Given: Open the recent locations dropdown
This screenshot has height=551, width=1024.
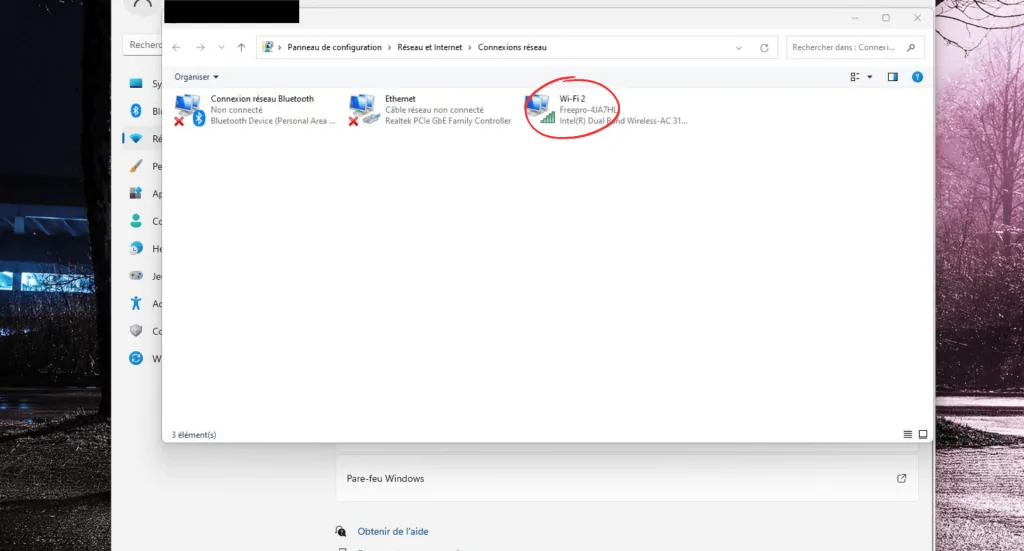Looking at the screenshot, I should (x=221, y=48).
